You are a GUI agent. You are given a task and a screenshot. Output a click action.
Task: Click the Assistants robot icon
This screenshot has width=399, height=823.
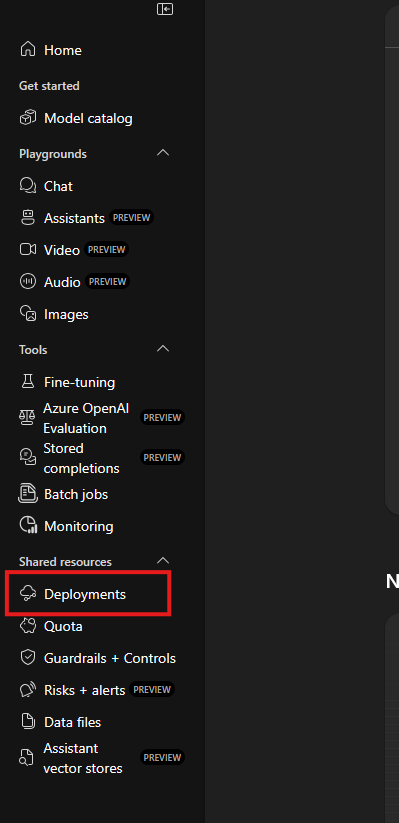click(x=28, y=218)
